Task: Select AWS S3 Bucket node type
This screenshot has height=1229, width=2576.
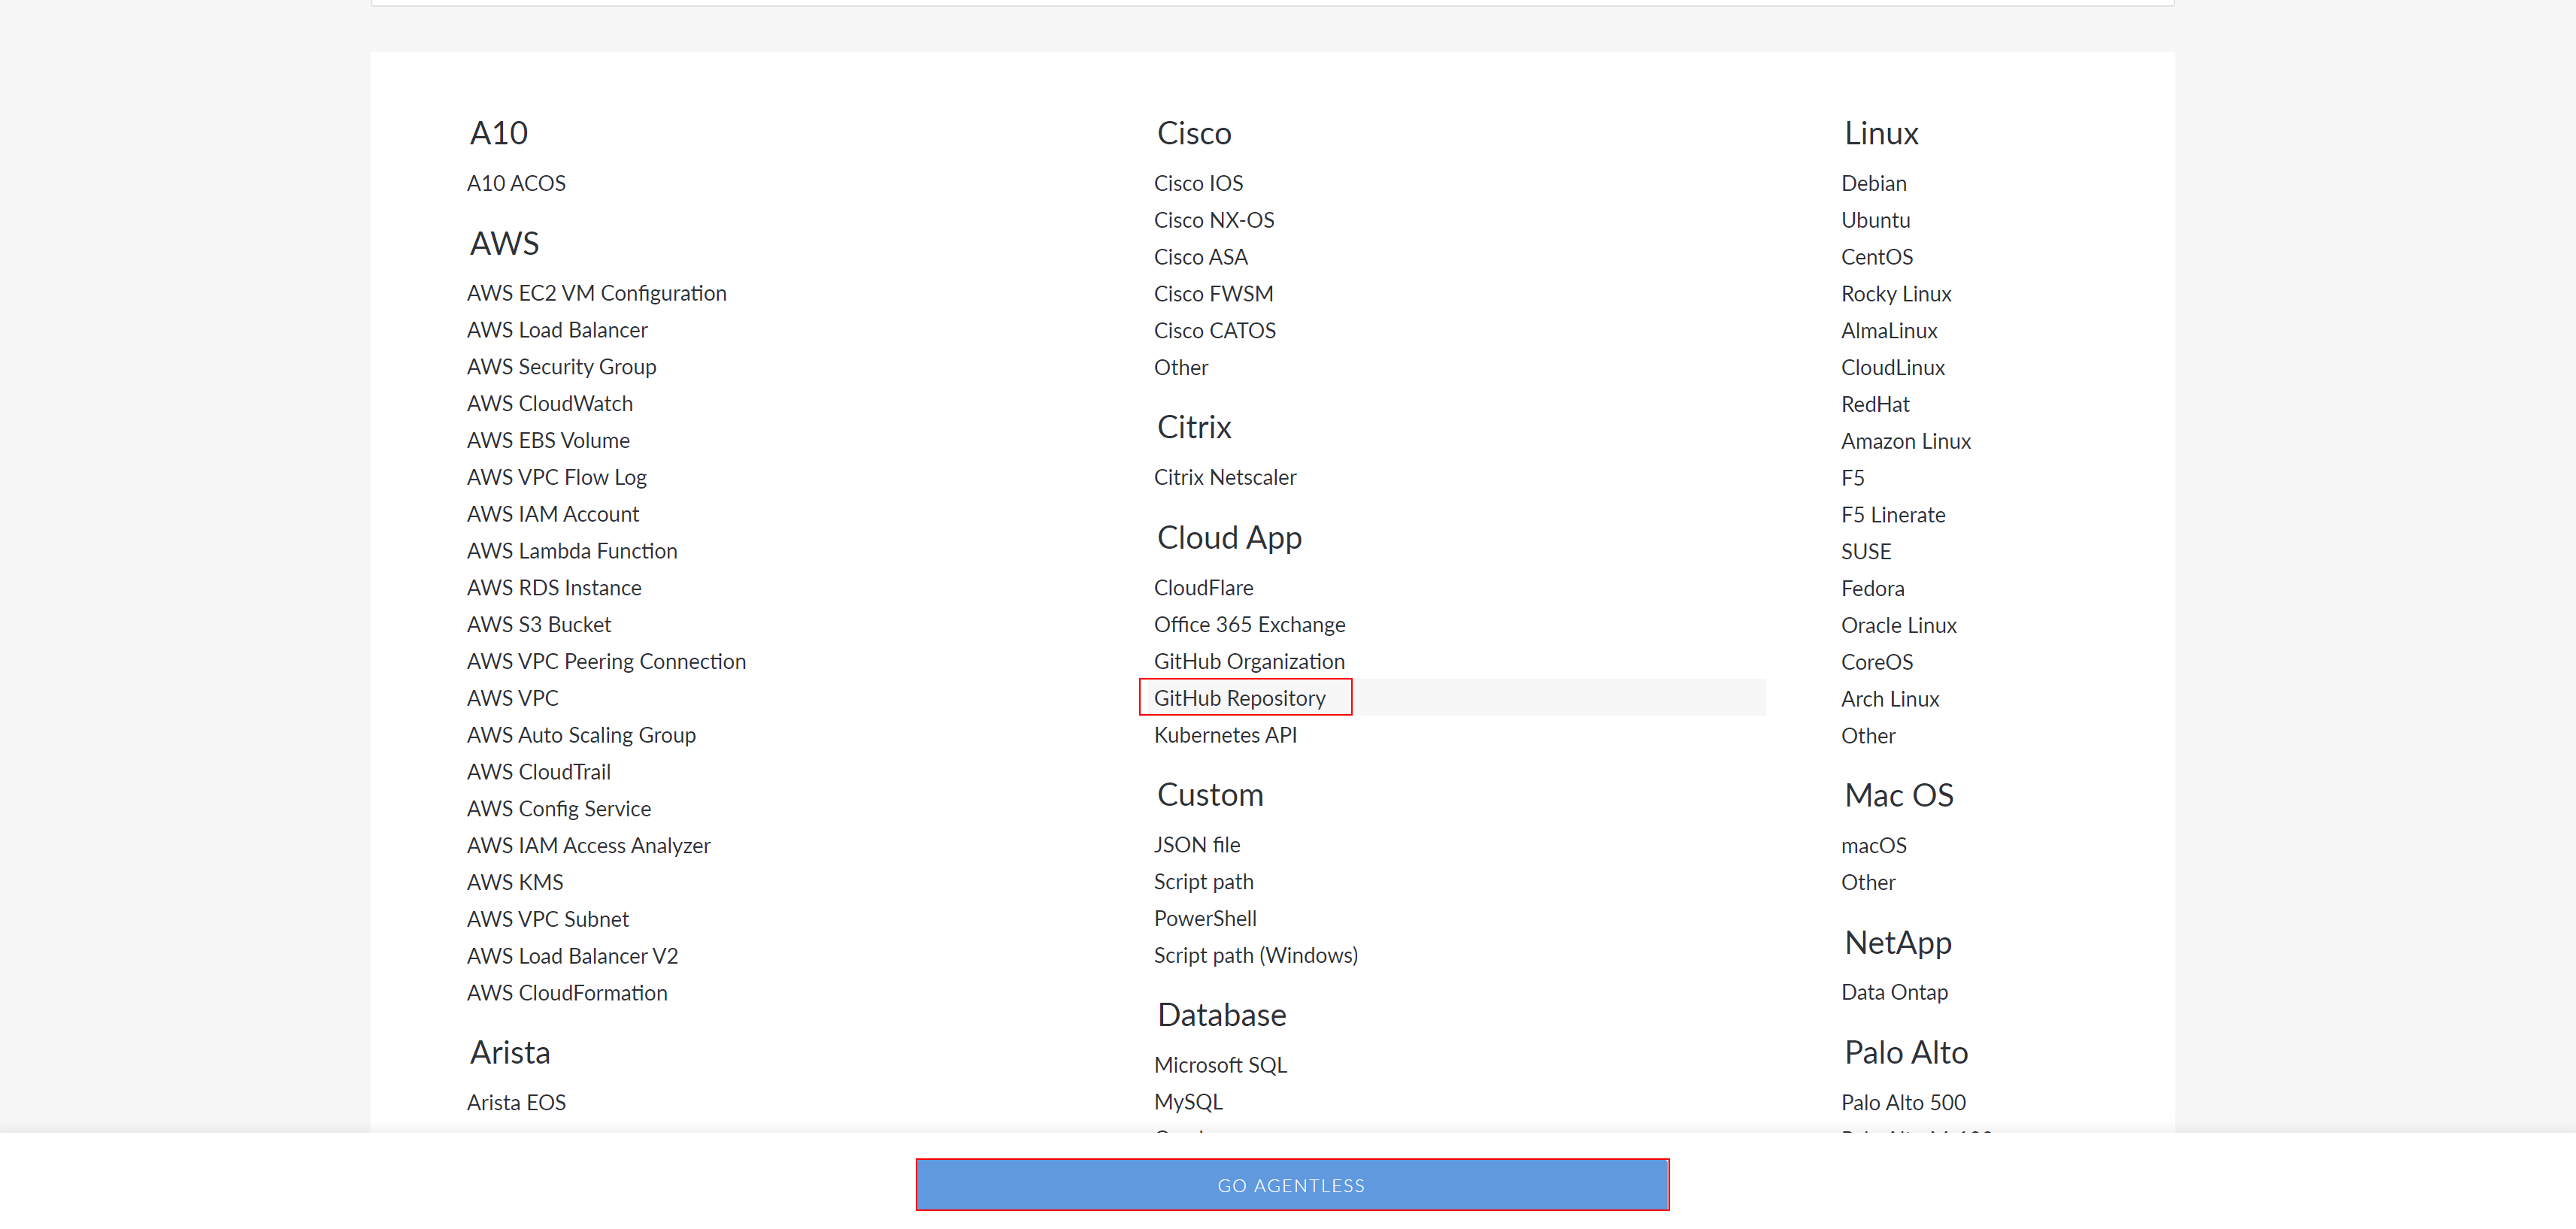Action: [x=539, y=624]
